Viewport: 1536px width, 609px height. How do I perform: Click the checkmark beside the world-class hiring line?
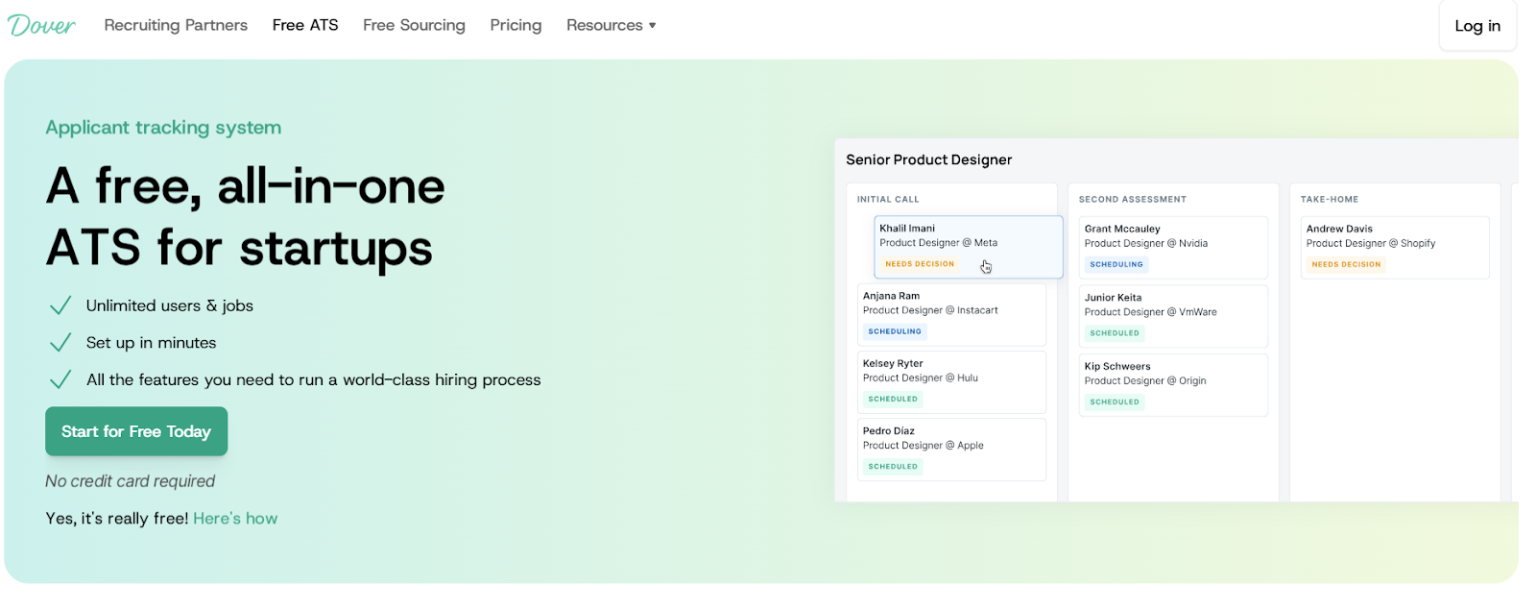pyautogui.click(x=60, y=378)
